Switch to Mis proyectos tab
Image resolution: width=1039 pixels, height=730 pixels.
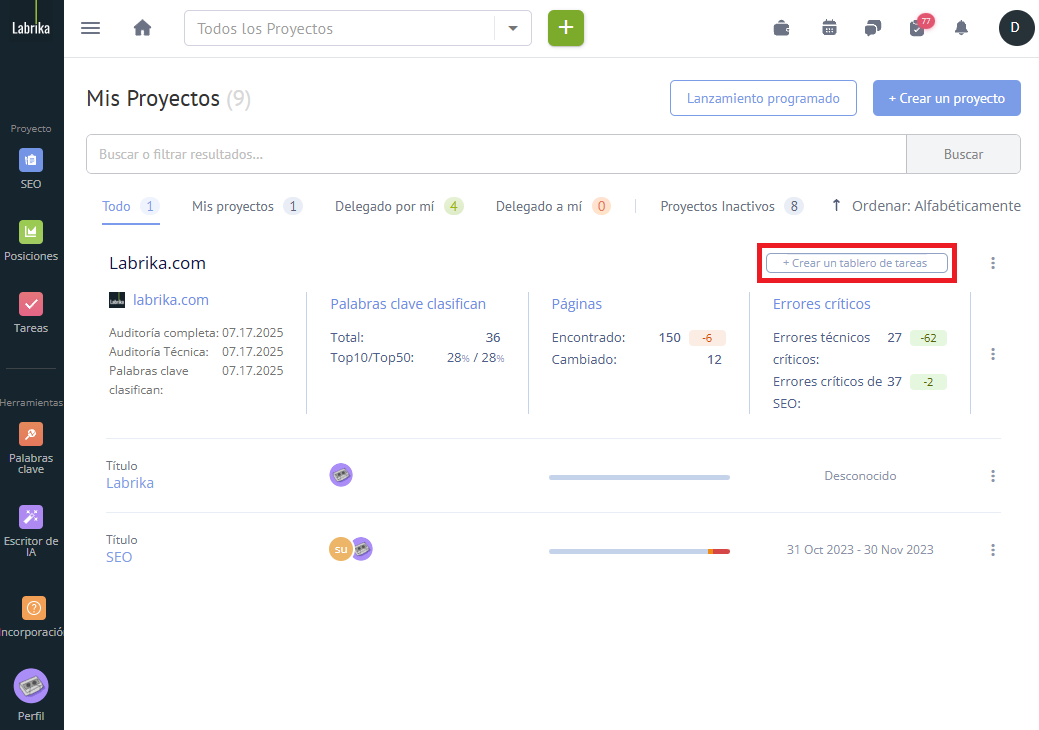[247, 206]
